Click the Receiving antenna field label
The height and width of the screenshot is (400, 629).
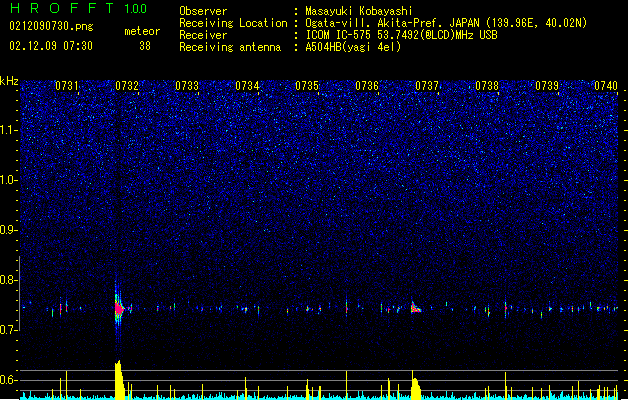coord(230,47)
